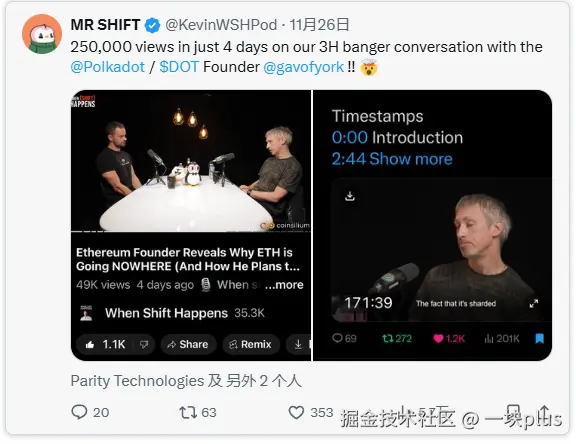The width and height of the screenshot is (576, 444).
Task: Like the tweet with 353 hearts
Action: click(x=296, y=412)
